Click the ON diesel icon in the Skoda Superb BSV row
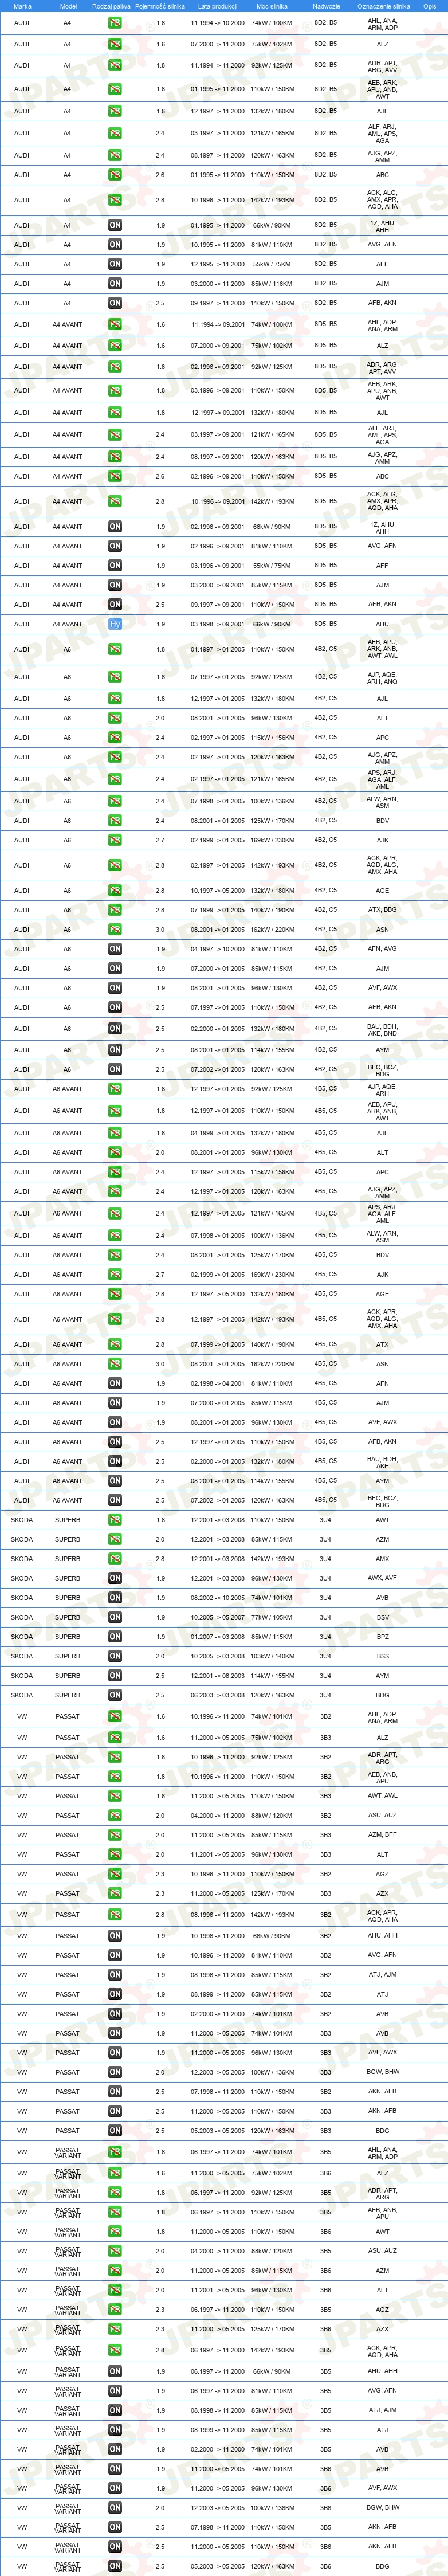The image size is (448, 2576). tap(115, 1617)
